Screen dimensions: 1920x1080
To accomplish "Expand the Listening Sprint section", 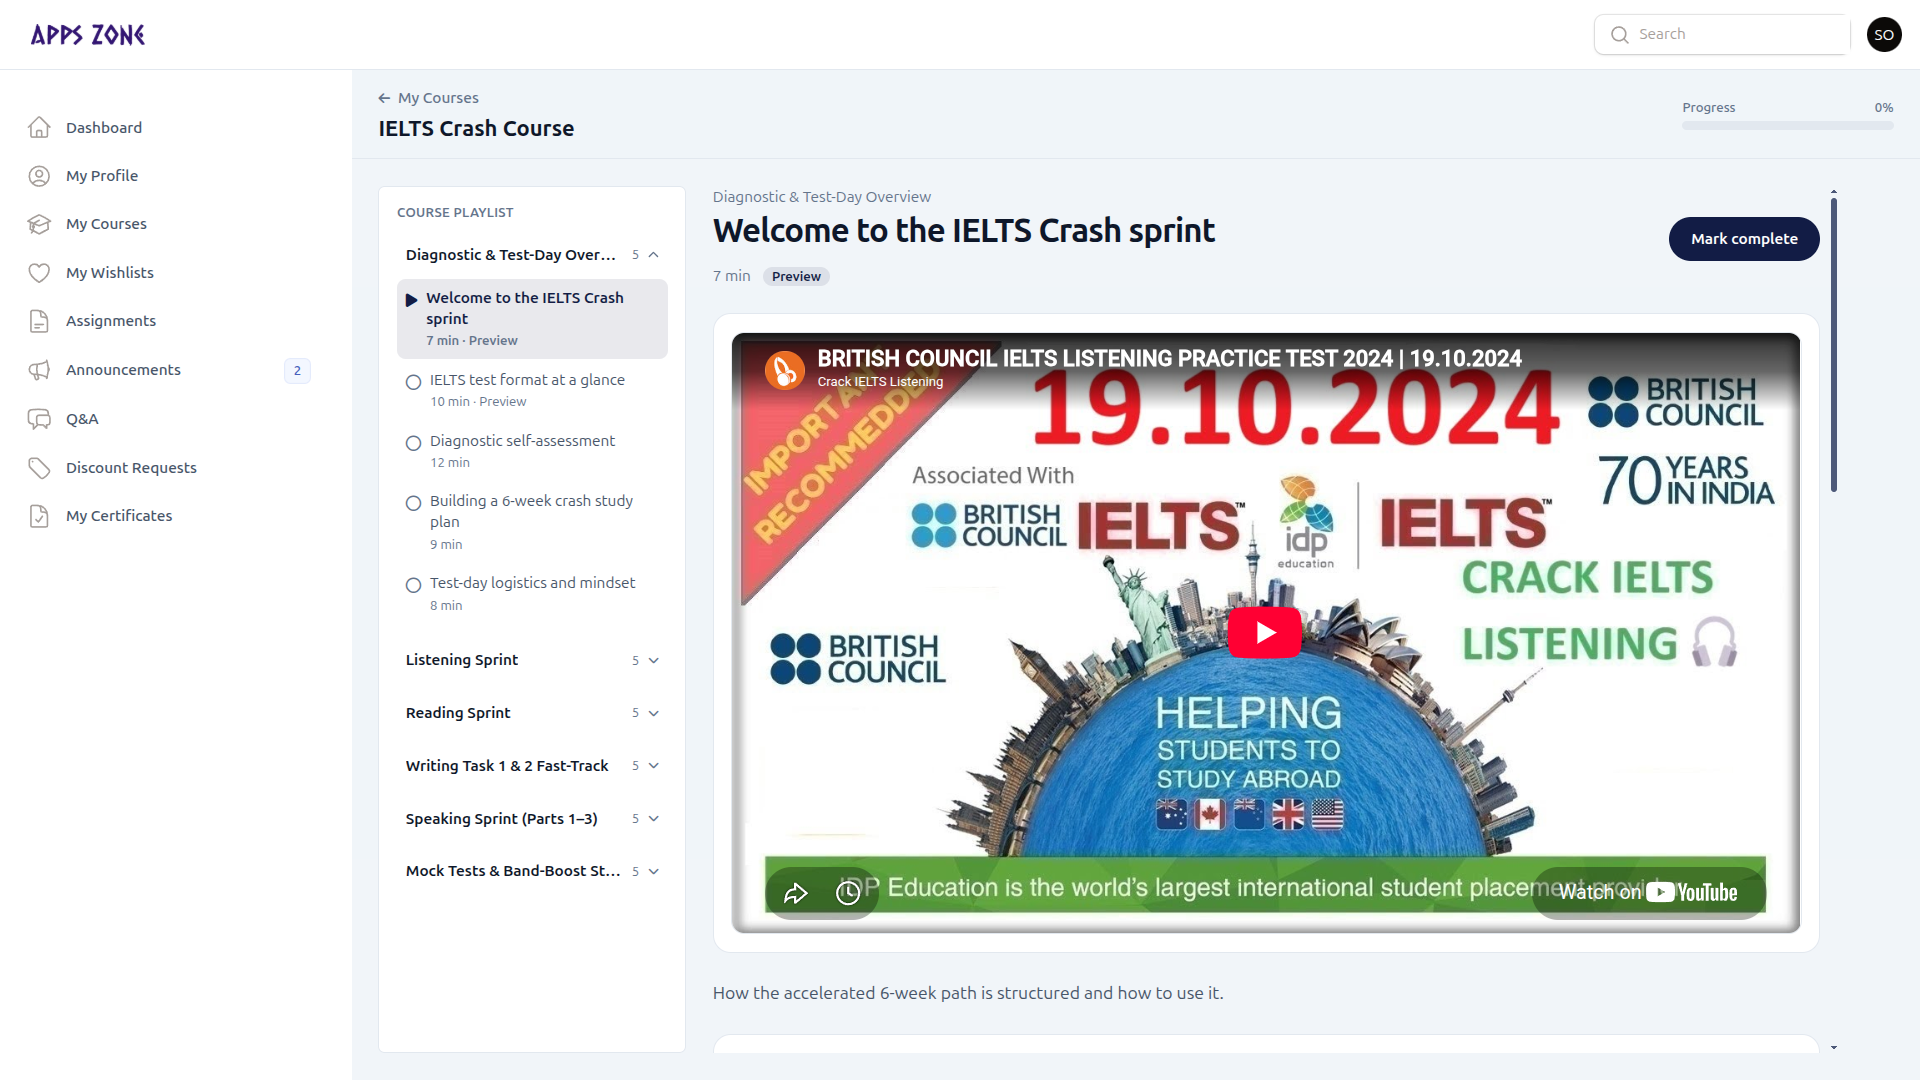I will coord(532,660).
